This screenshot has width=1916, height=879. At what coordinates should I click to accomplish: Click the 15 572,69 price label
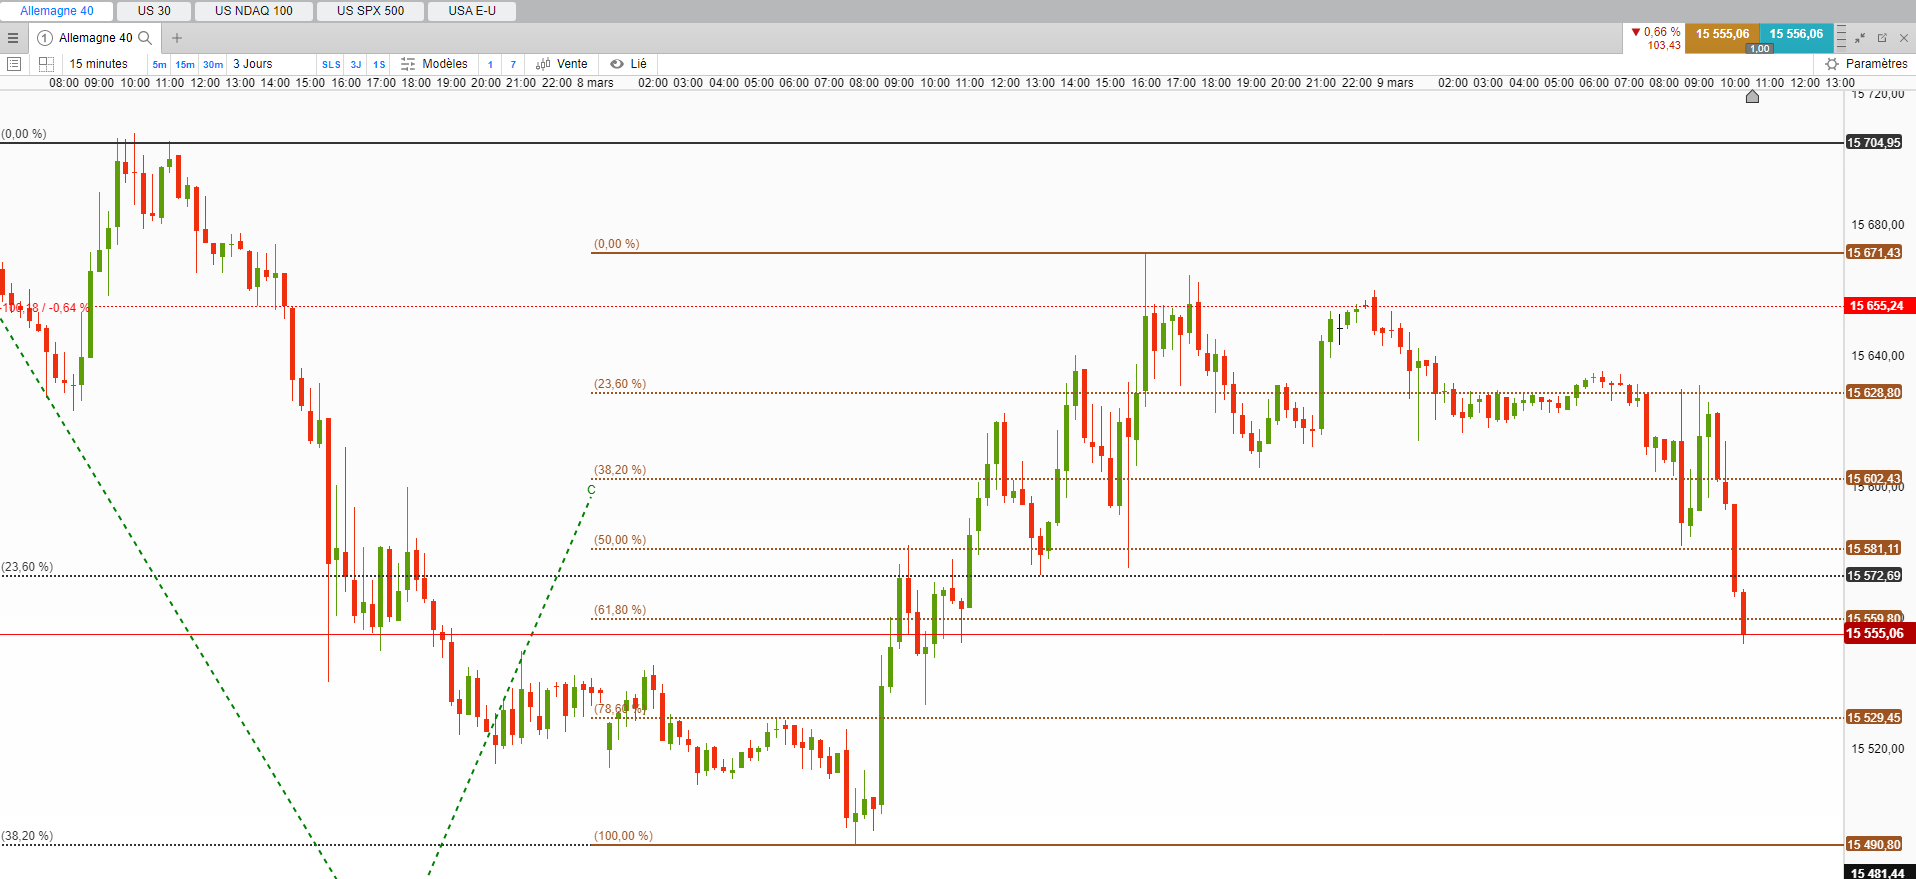click(x=1874, y=576)
